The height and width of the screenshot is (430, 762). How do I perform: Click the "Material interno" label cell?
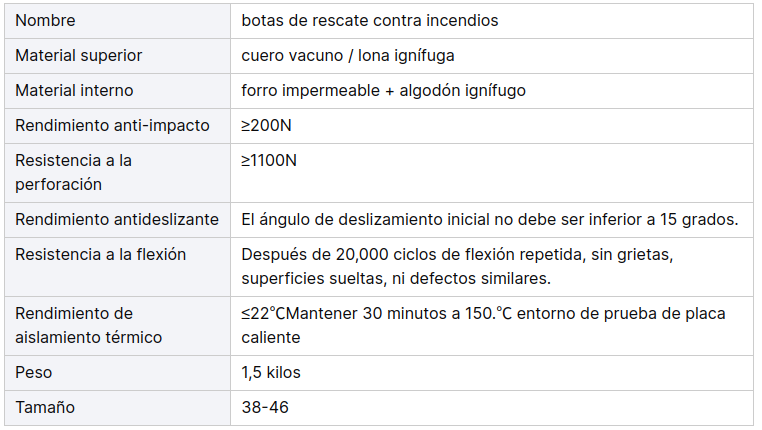pyautogui.click(x=74, y=90)
